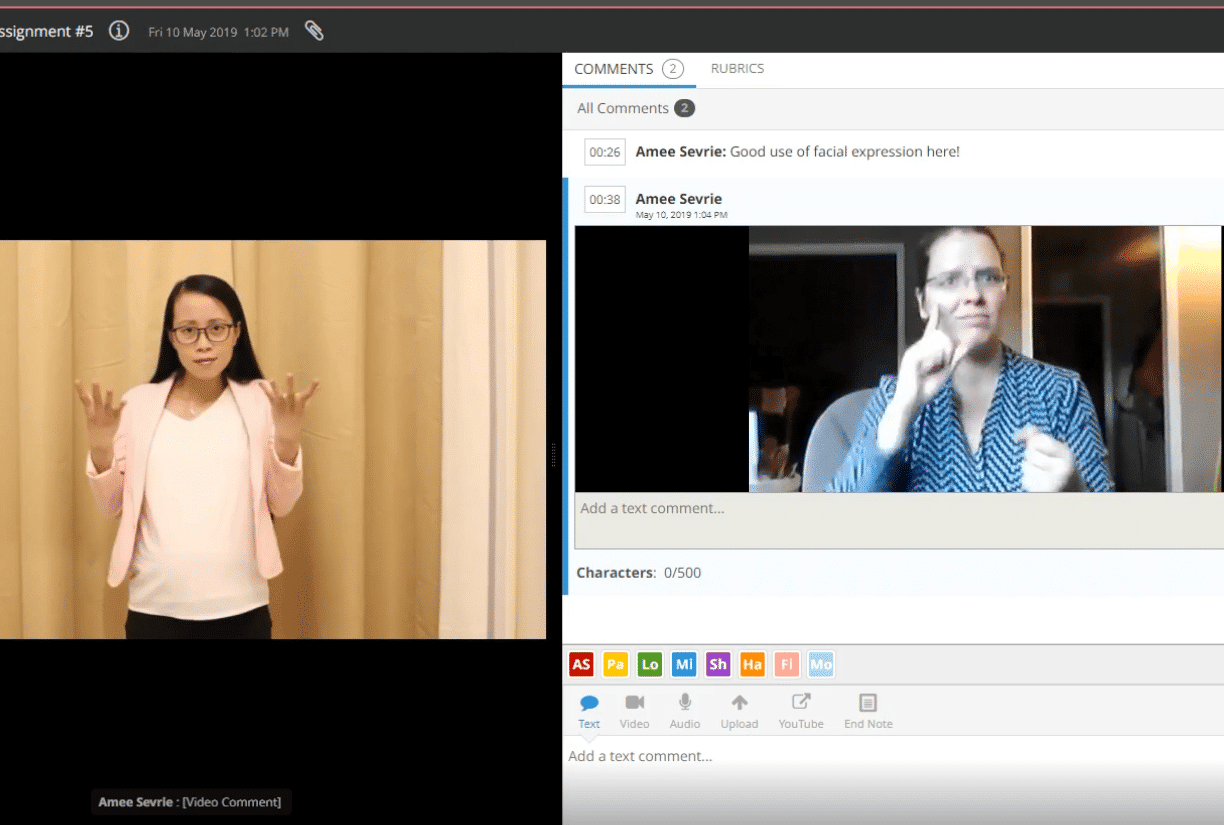Viewport: 1224px width, 825px height.
Task: Choose the Text comment type
Action: click(589, 712)
